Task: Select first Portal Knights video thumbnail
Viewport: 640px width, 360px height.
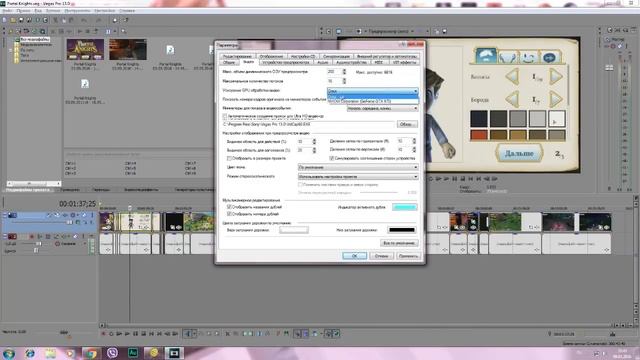Action: click(x=85, y=49)
